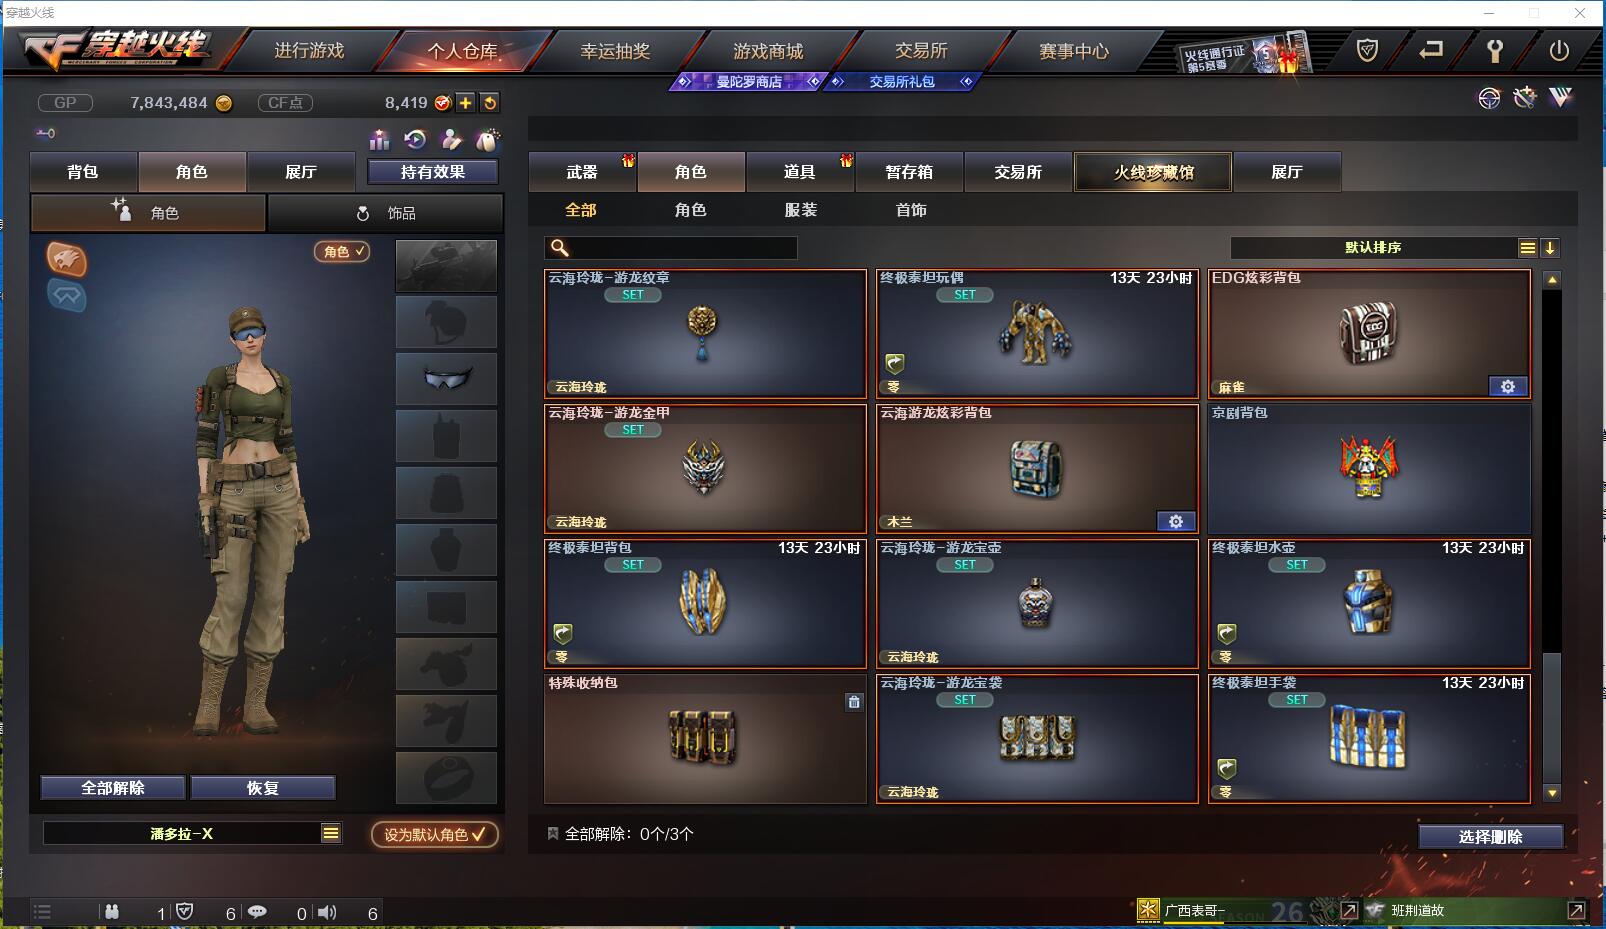This screenshot has width=1606, height=929.
Task: Expand character name list for 潘多拉-X
Action: pyautogui.click(x=331, y=833)
